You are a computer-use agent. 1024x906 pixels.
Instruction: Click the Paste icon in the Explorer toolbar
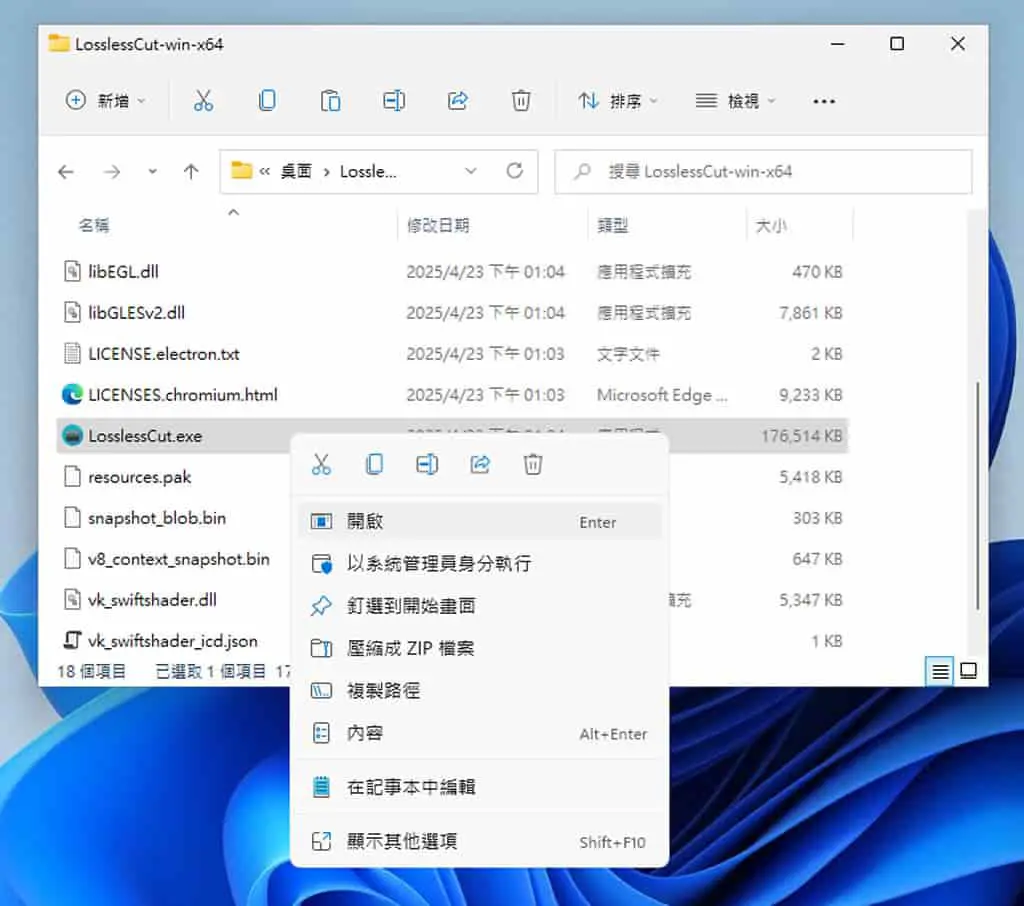(330, 101)
